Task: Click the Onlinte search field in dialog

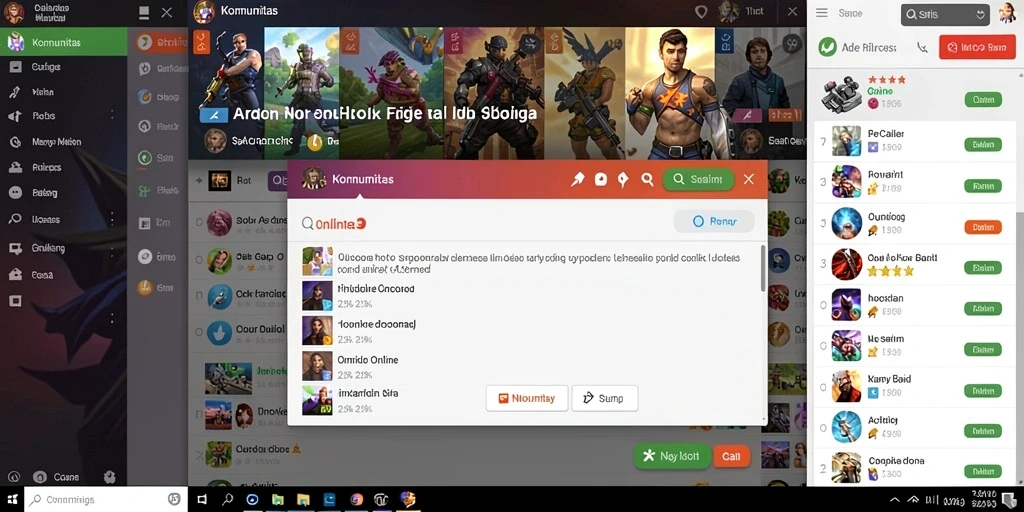Action: [x=483, y=223]
